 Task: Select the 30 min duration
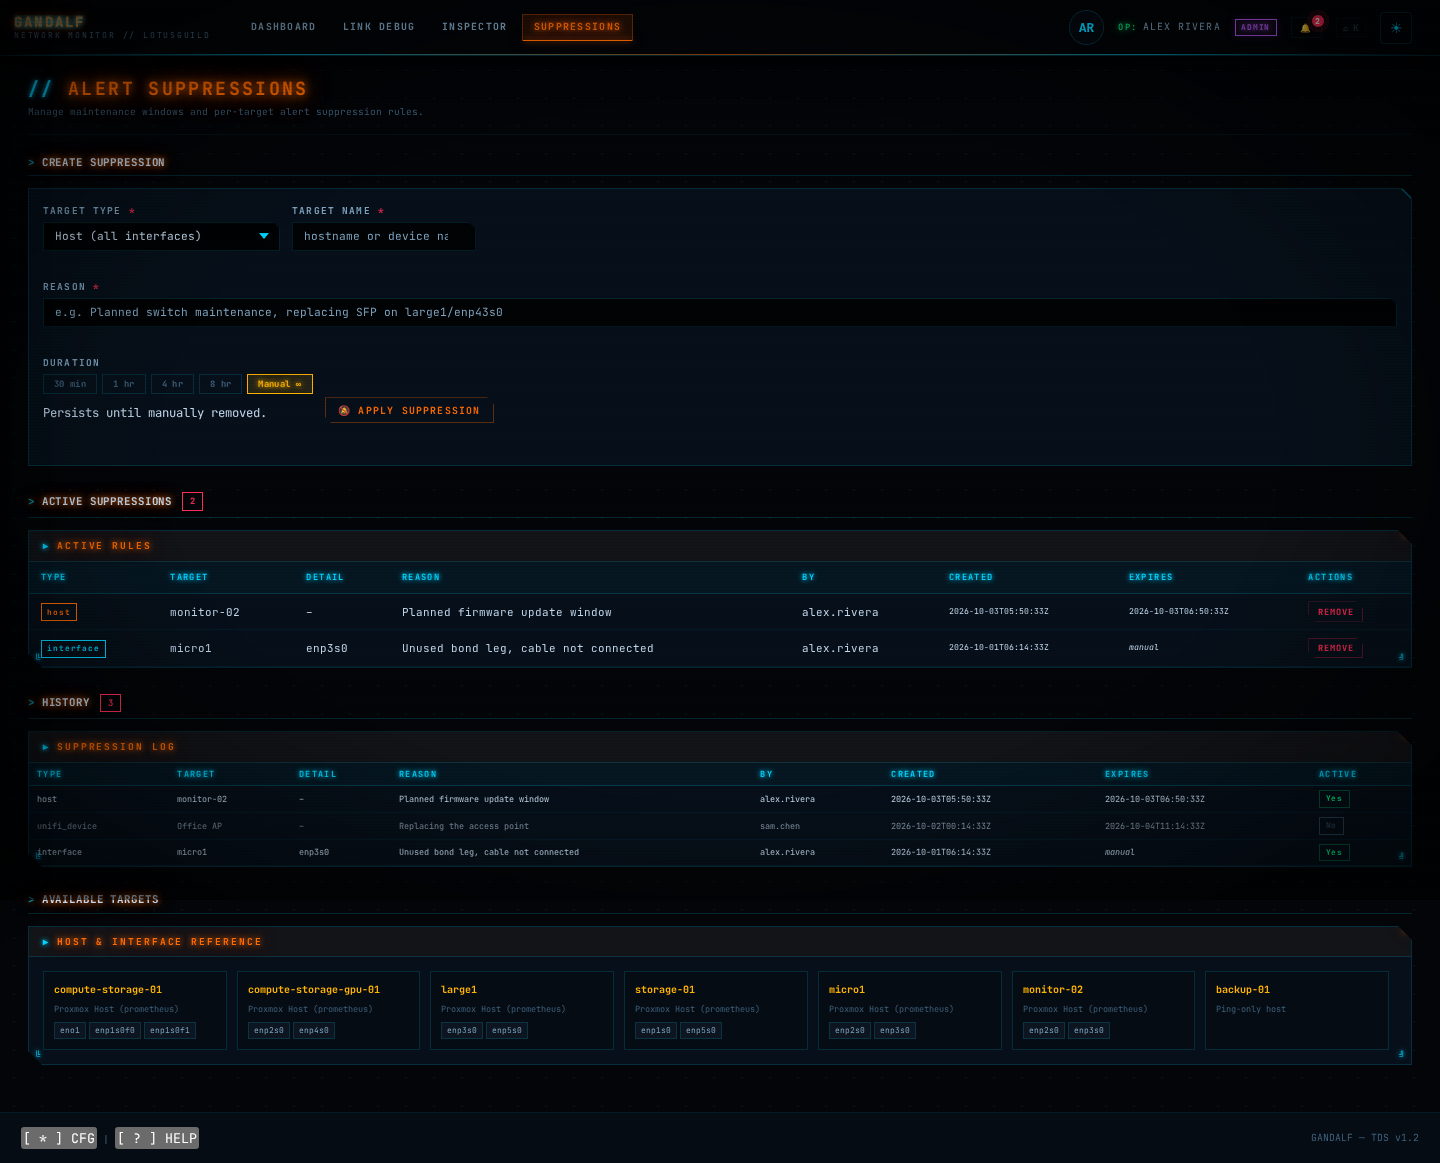[70, 384]
